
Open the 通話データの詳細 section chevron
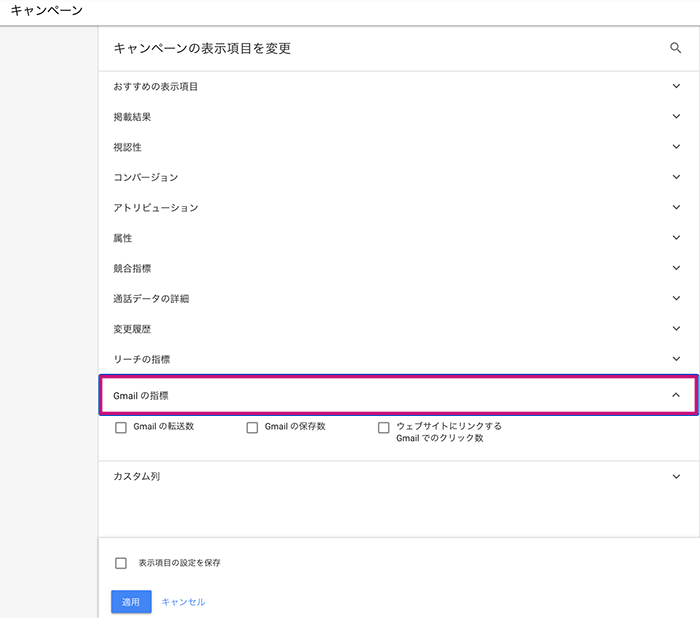pyautogui.click(x=676, y=298)
